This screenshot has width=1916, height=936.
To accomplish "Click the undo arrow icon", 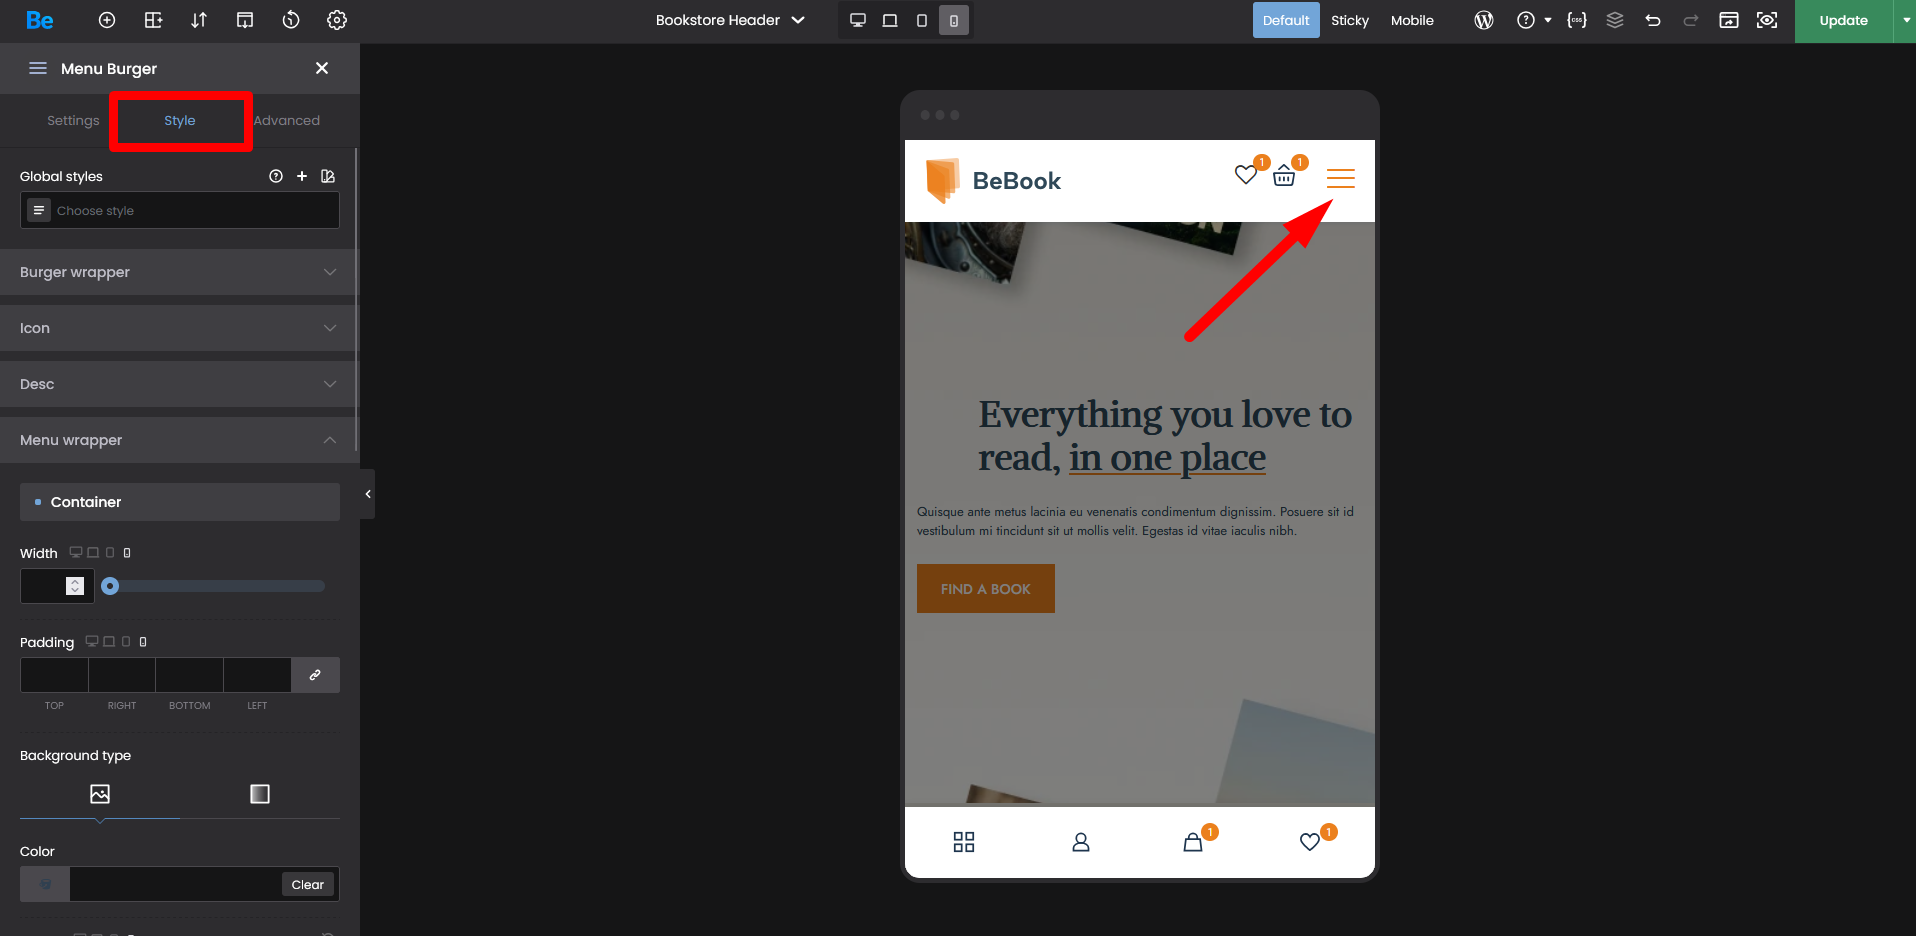I will 1653,20.
